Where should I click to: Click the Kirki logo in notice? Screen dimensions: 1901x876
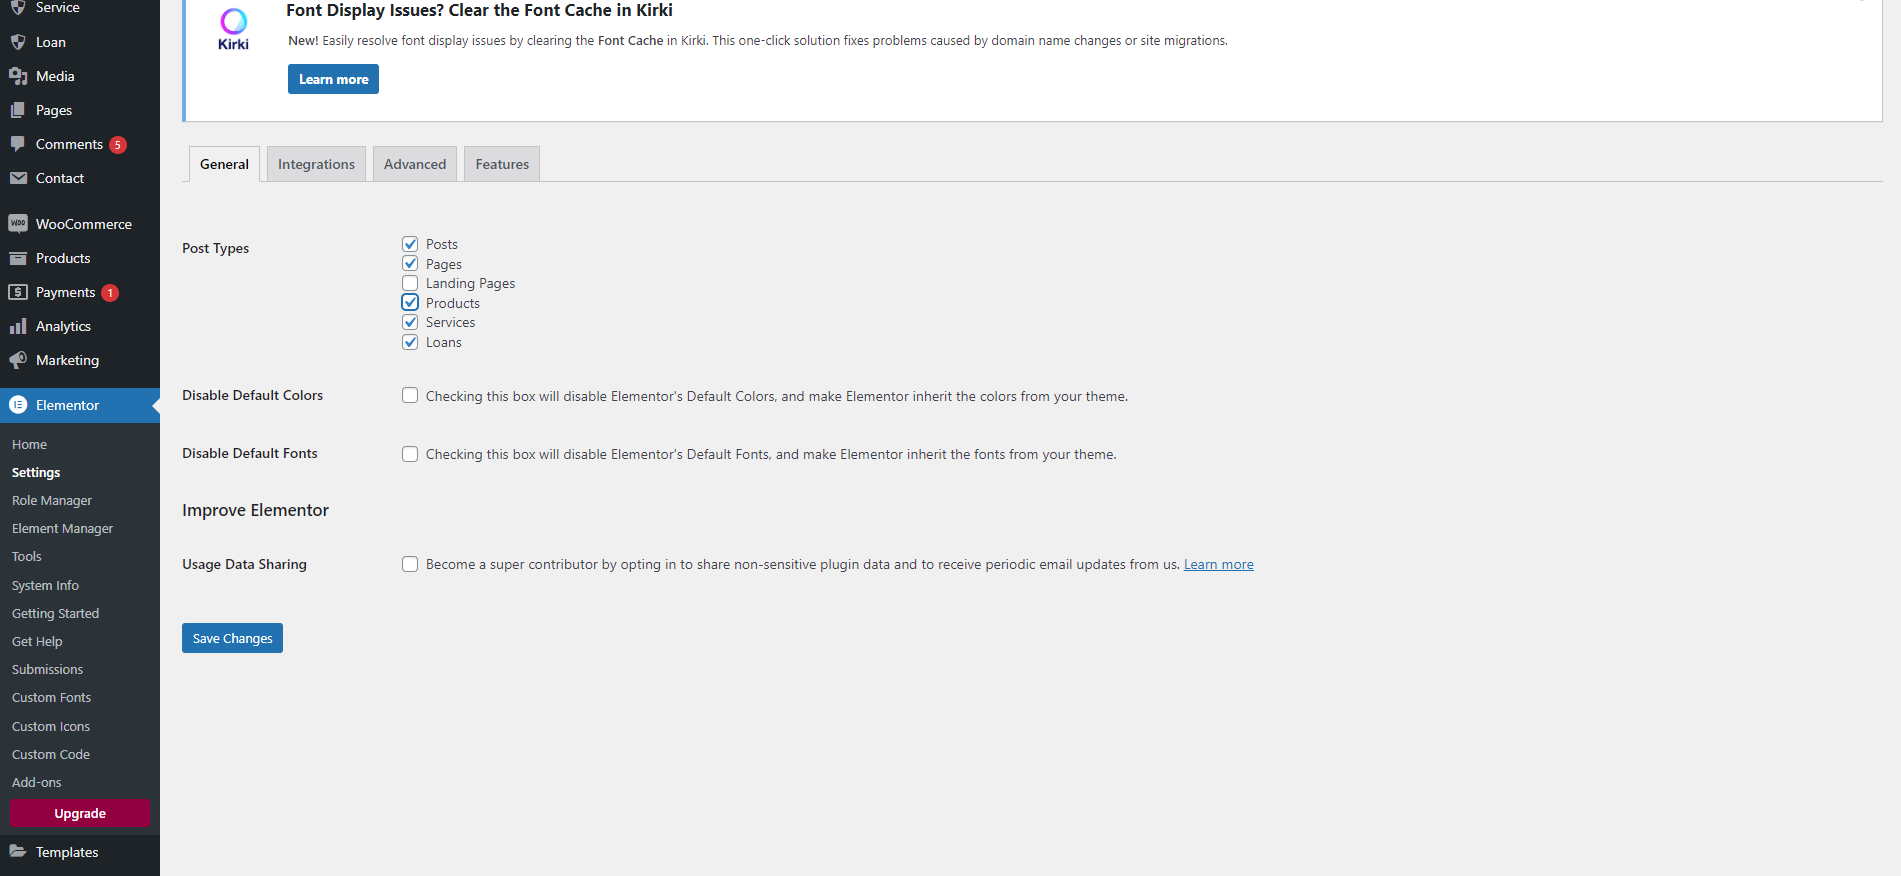233,29
